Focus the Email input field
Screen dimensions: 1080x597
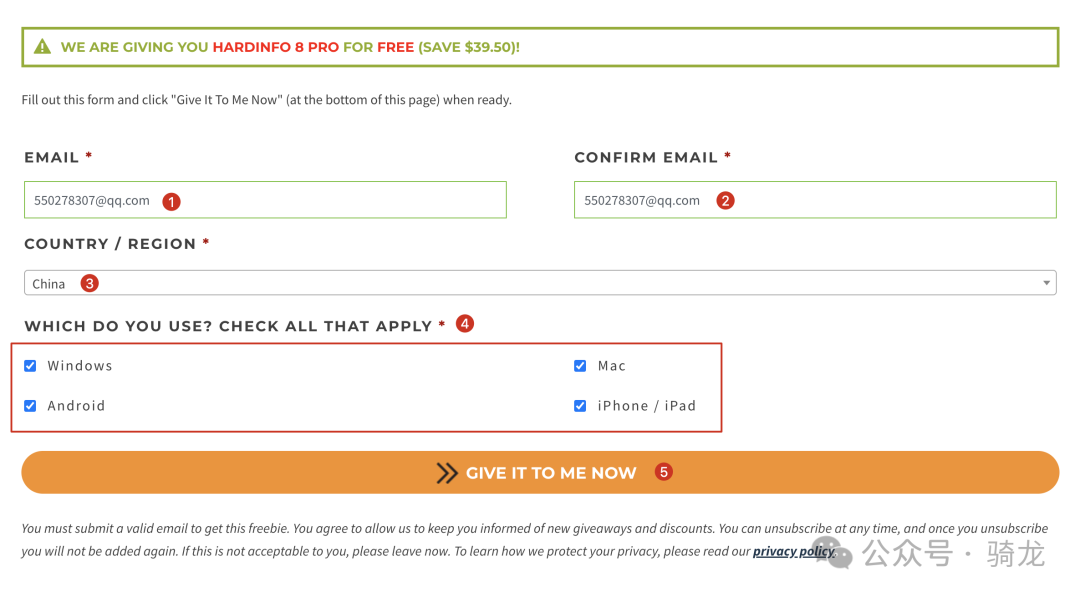[265, 200]
